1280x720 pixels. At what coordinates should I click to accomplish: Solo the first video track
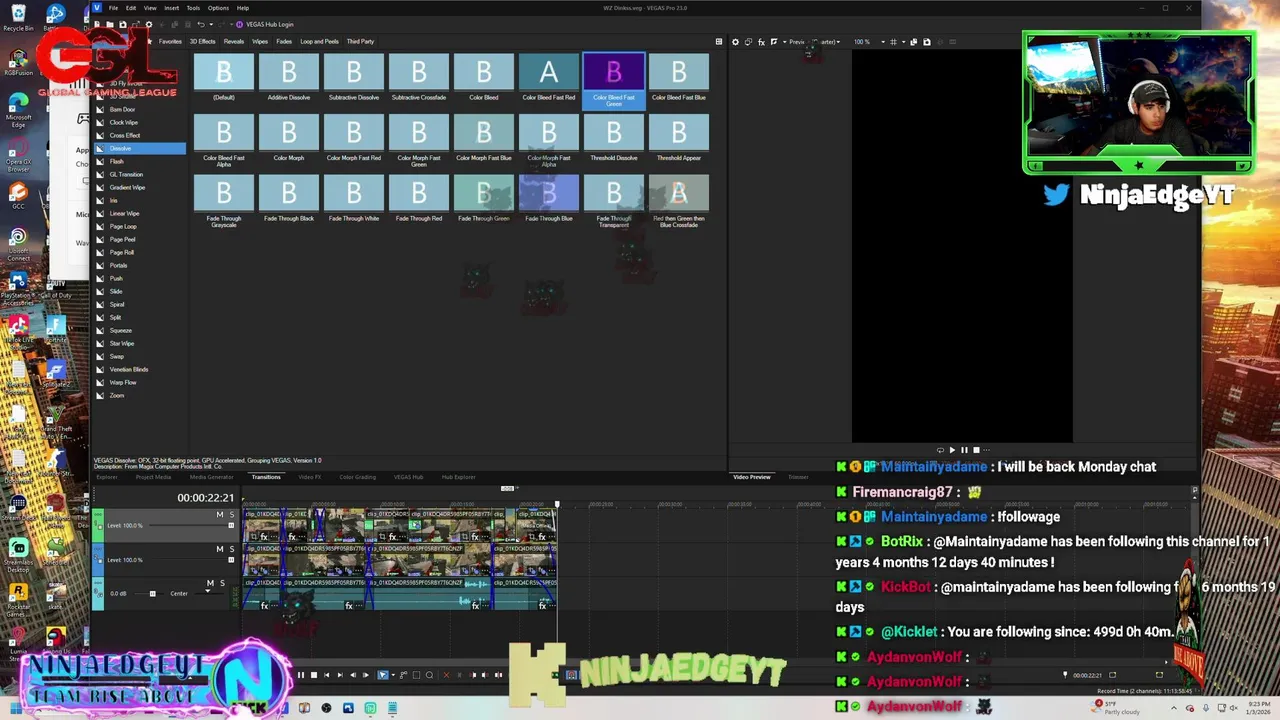232,515
